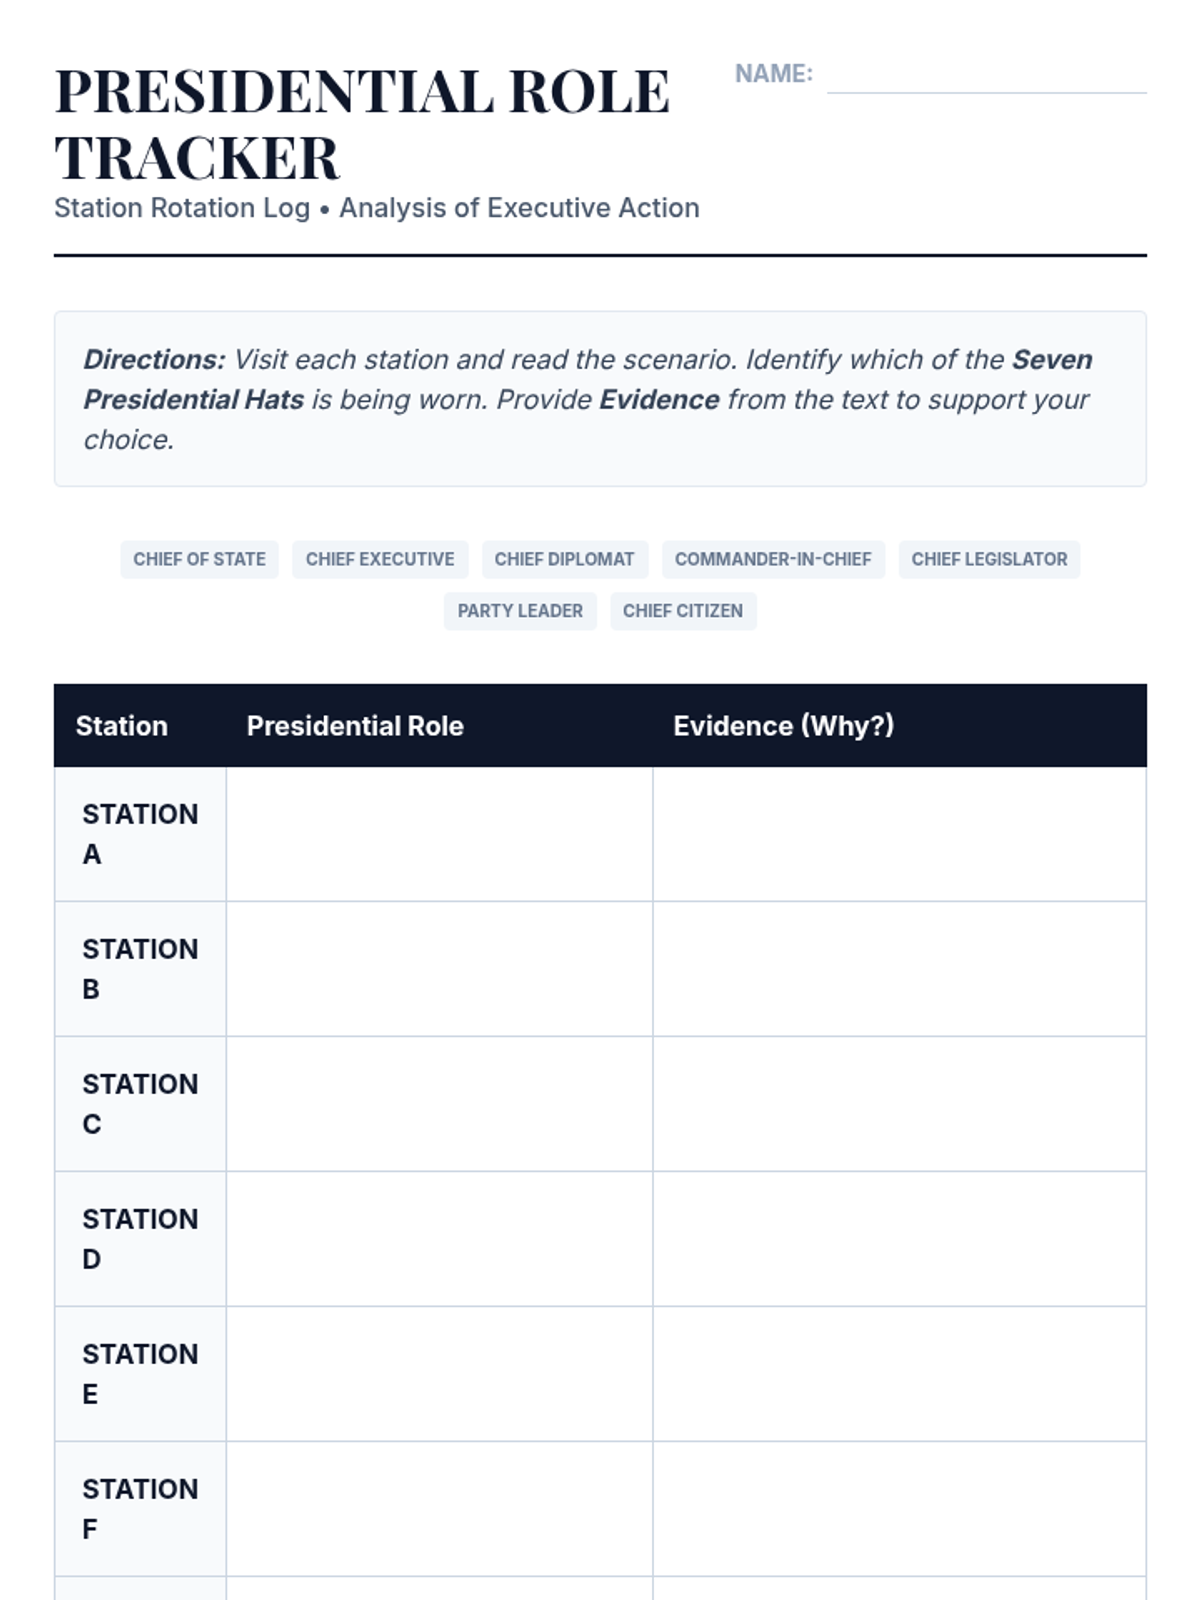Select the Party Leader tag
This screenshot has height=1600, width=1200.
pos(520,611)
